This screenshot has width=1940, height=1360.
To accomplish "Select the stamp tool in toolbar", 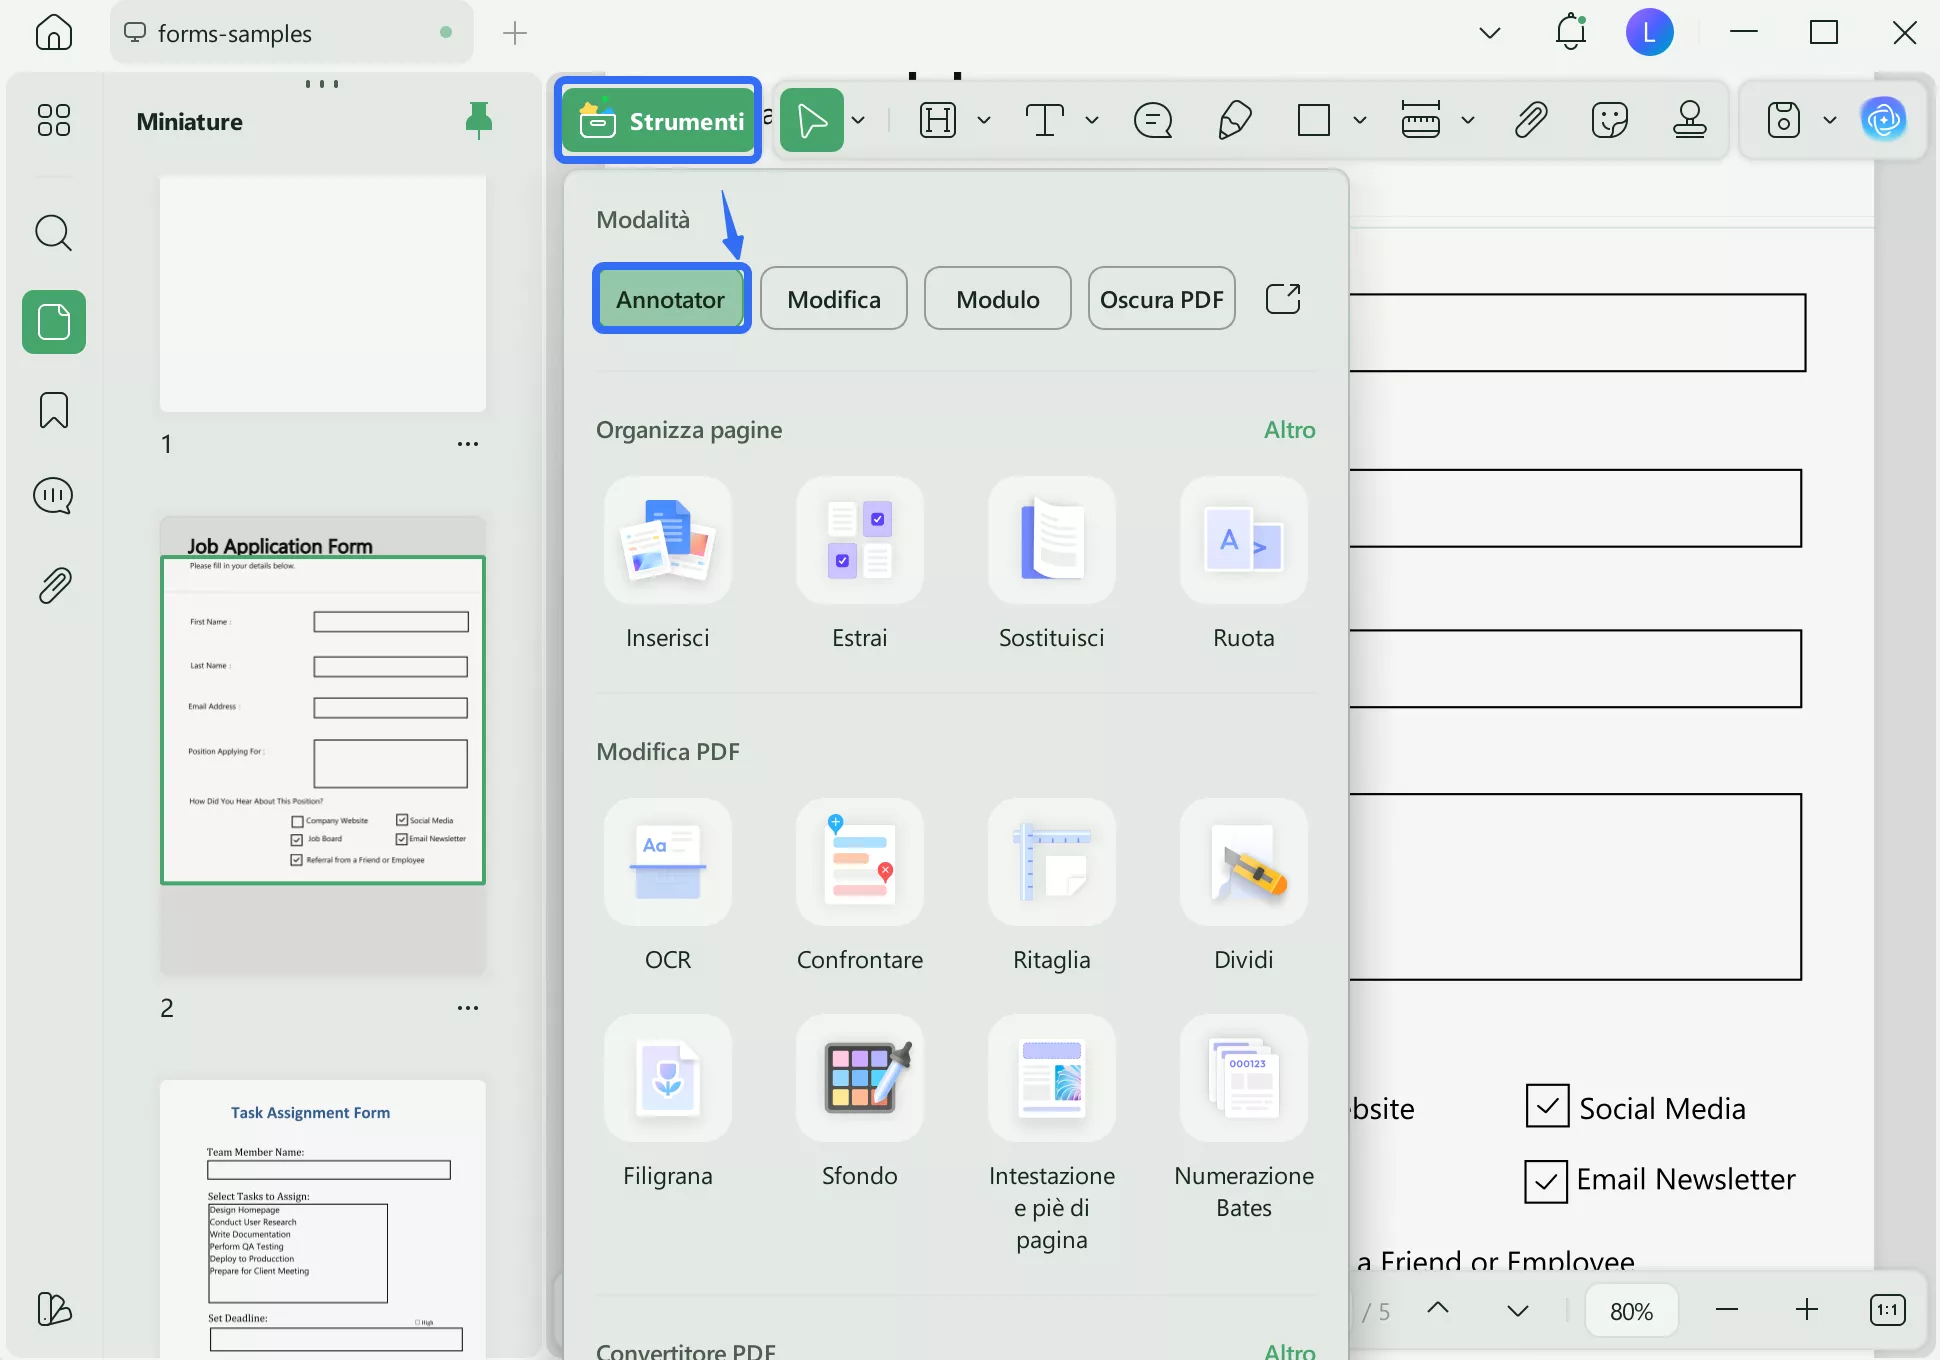I will pos(1689,121).
